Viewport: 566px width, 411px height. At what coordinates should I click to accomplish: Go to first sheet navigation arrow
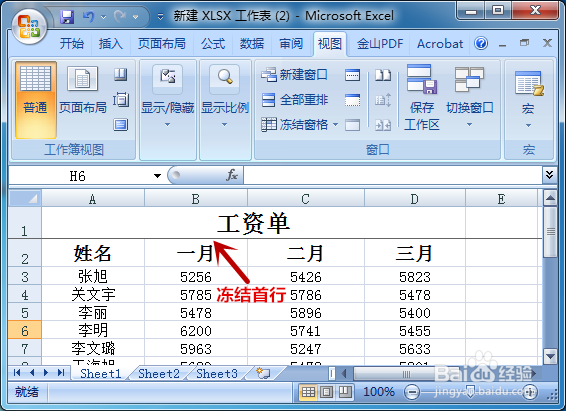point(17,372)
